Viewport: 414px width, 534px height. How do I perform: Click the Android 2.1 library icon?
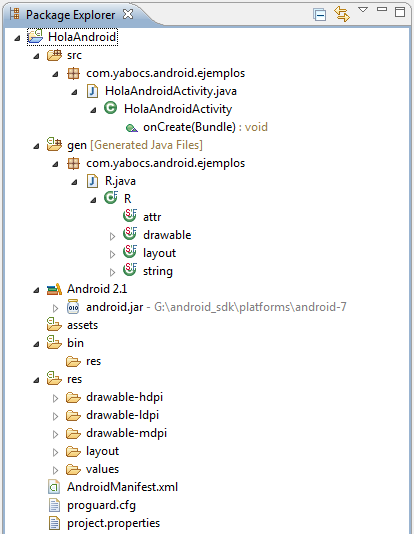click(x=54, y=289)
